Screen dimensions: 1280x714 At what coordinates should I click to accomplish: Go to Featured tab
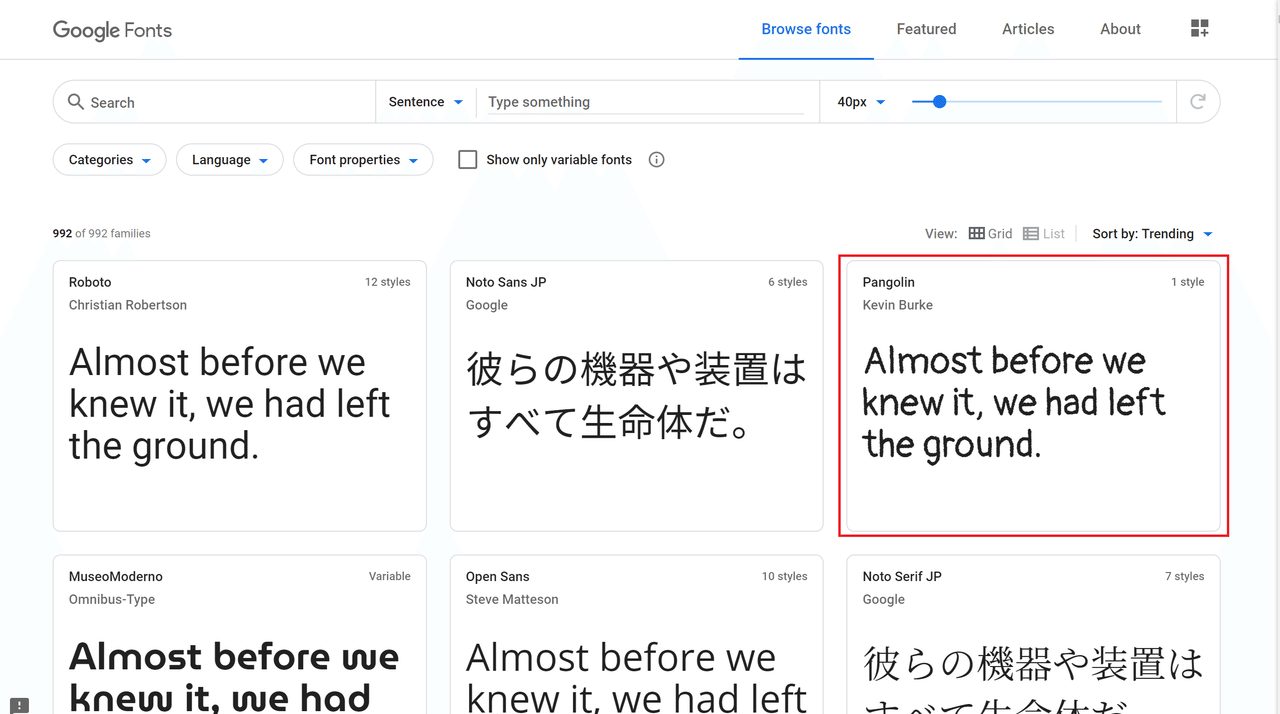click(x=926, y=30)
